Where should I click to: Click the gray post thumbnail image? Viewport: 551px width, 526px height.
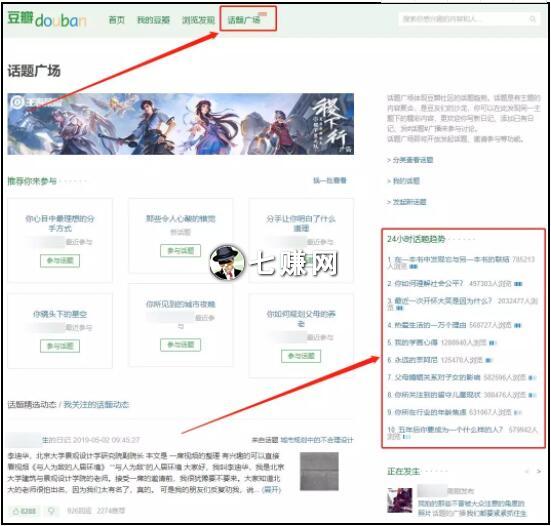point(319,471)
